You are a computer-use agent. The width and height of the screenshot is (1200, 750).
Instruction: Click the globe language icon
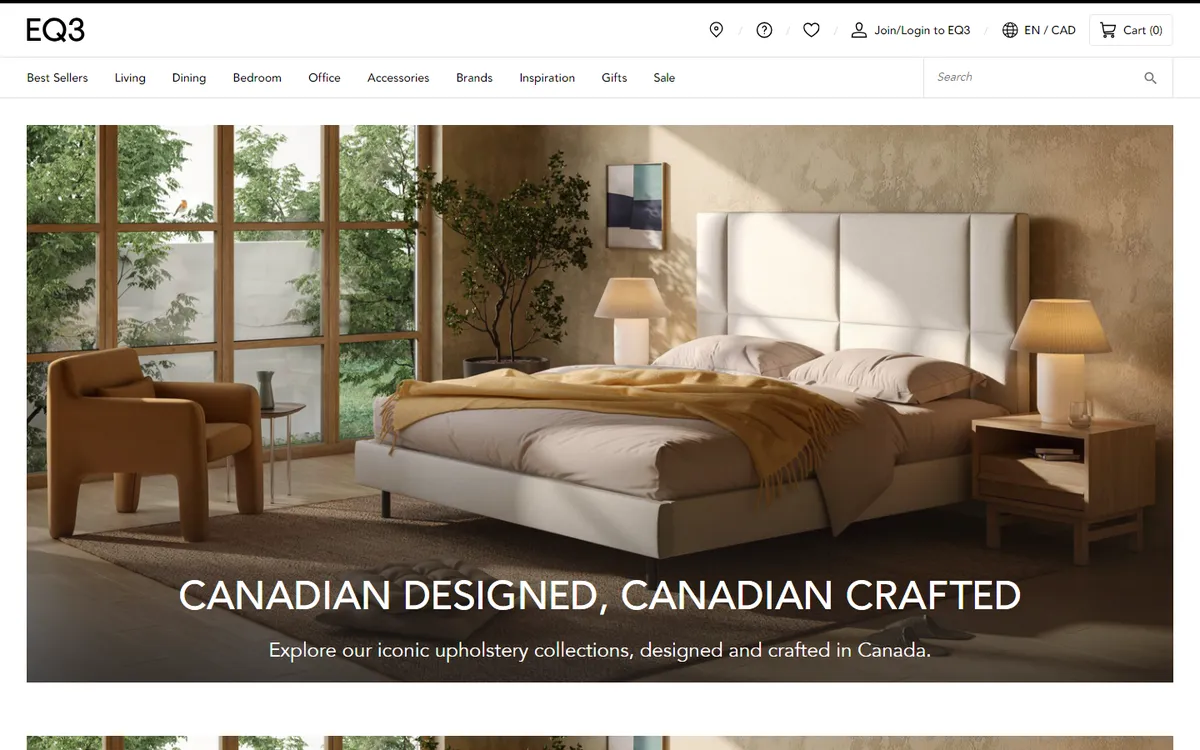[1010, 30]
